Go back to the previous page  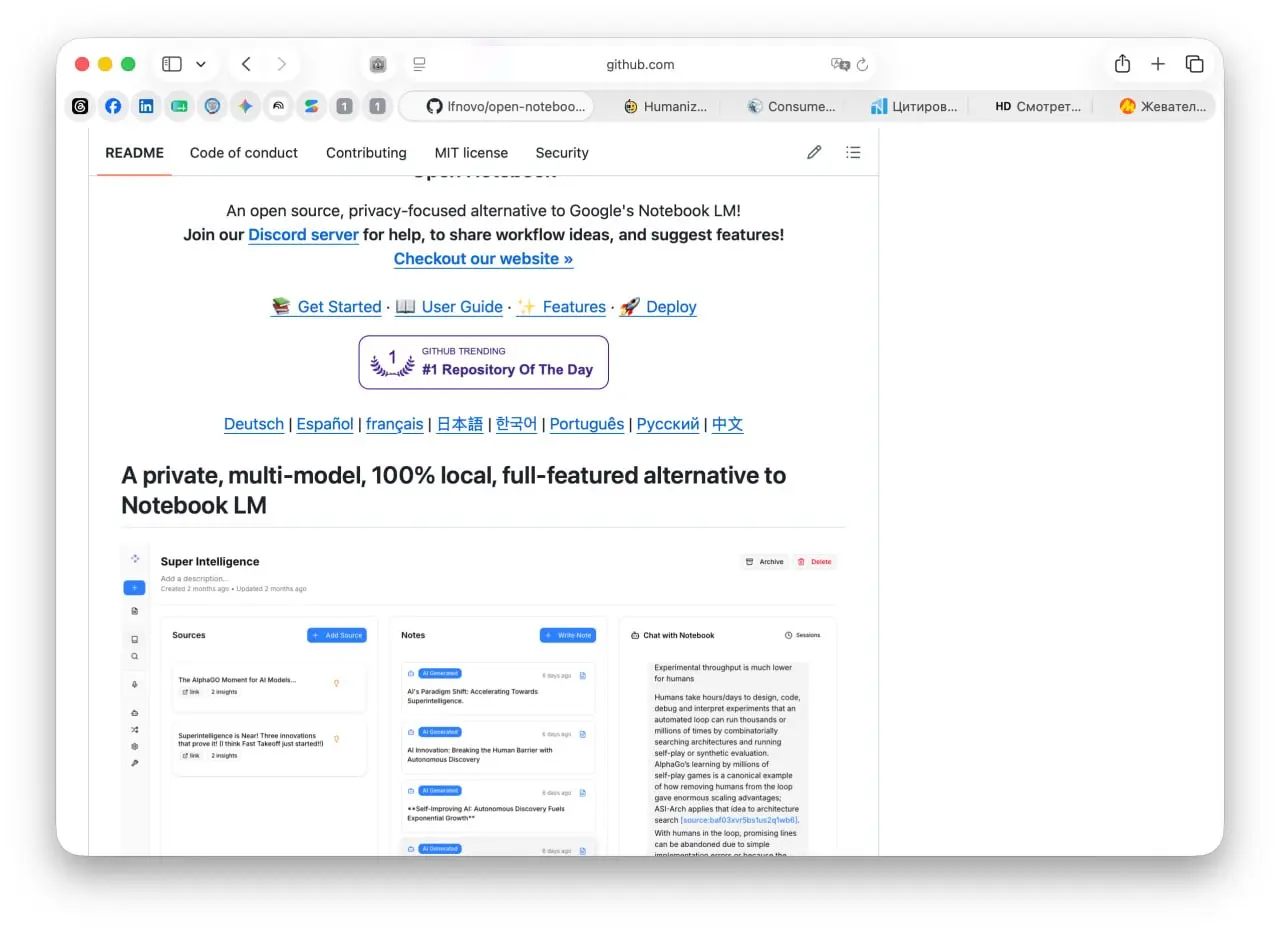coord(246,64)
